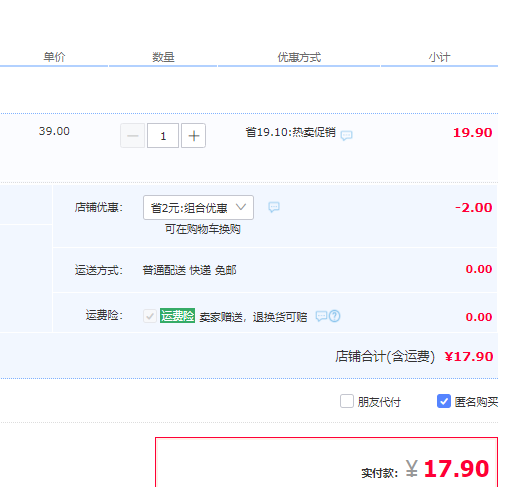
Task: Uncheck the 匿名购买 checkbox
Action: pos(444,401)
